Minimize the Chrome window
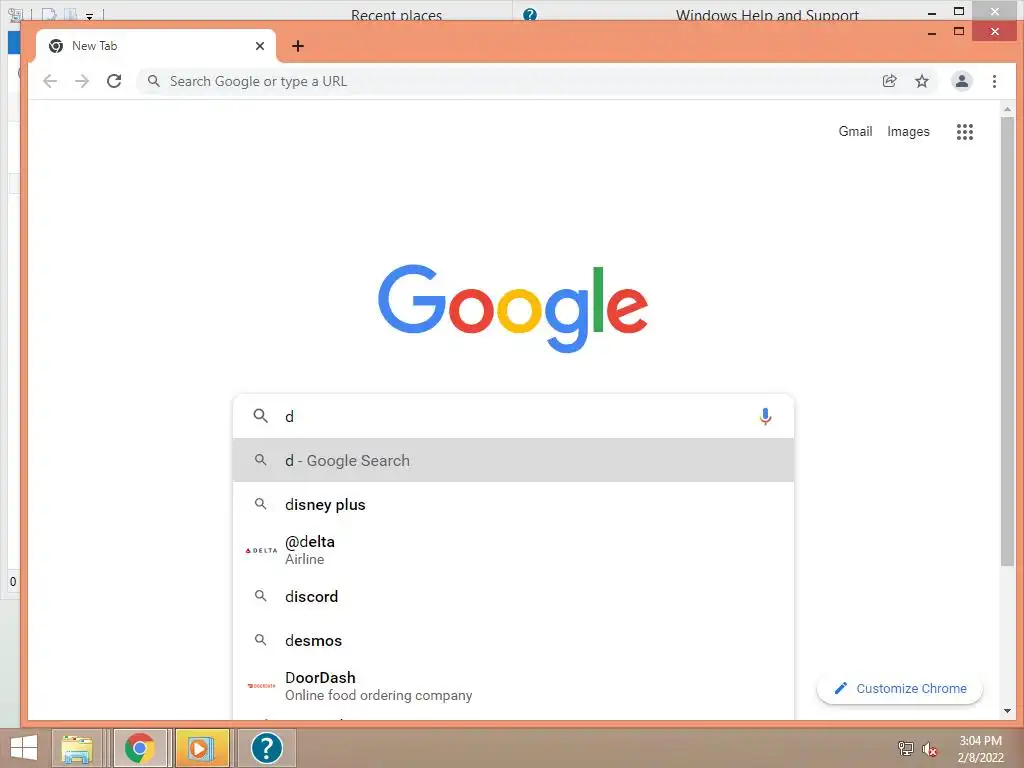This screenshot has width=1024, height=768. [932, 32]
